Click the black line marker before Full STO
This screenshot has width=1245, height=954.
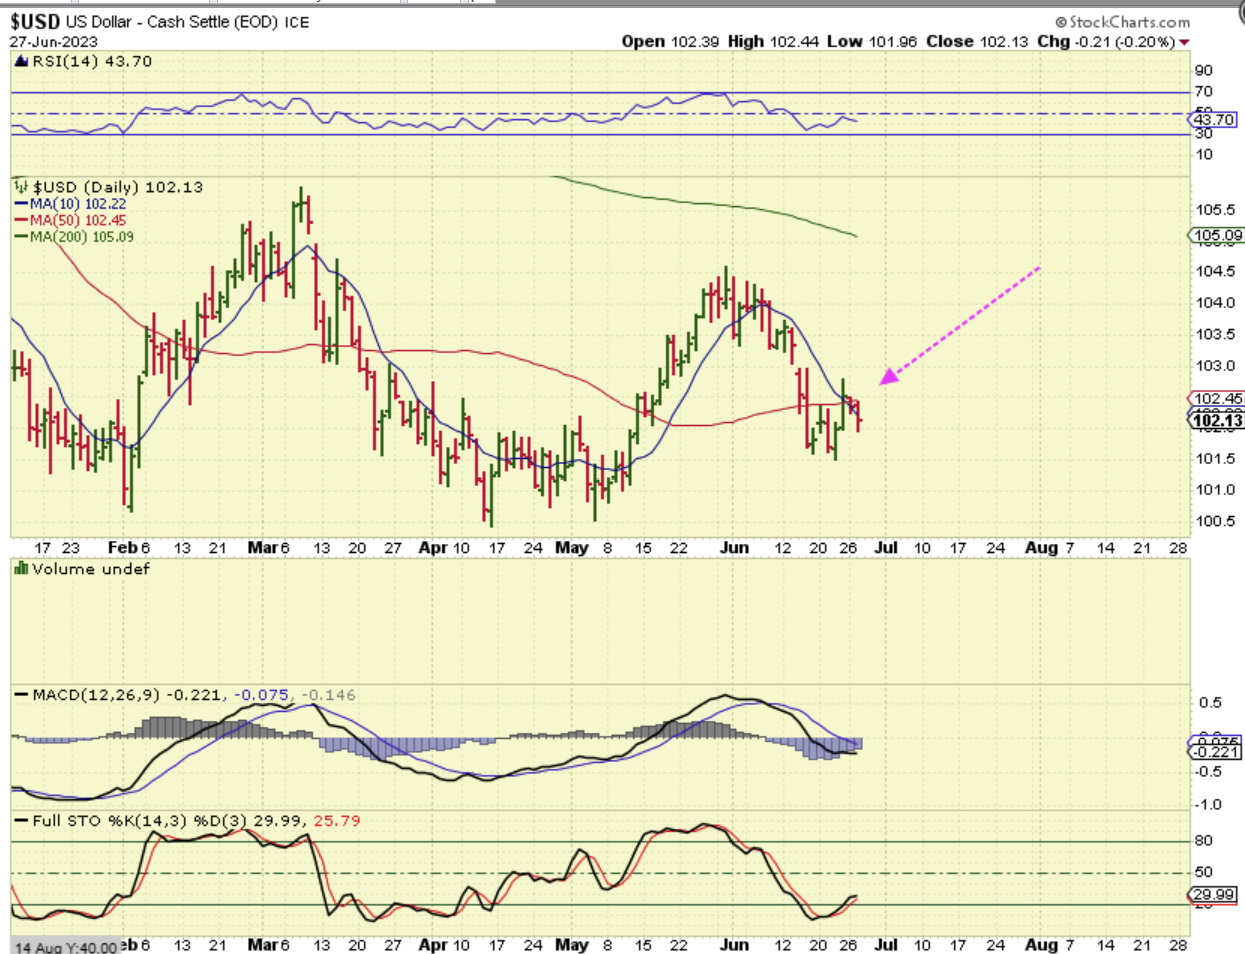coord(21,821)
